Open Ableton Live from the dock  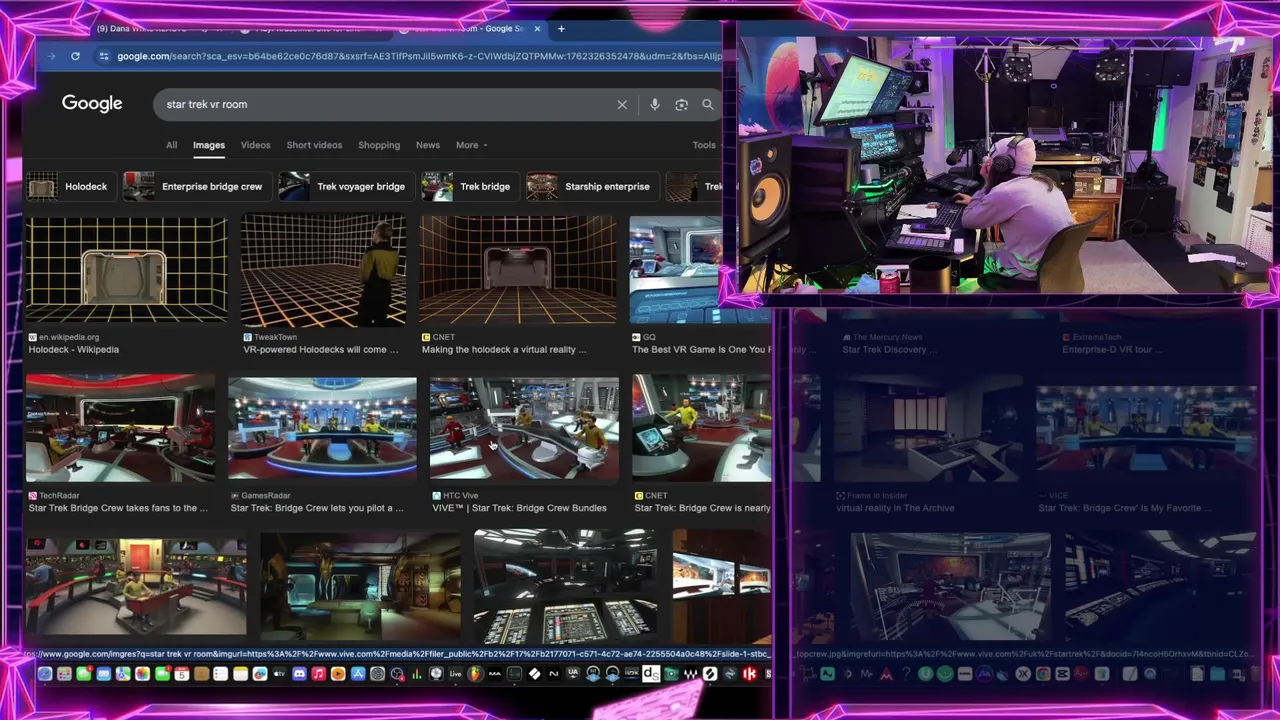tap(456, 674)
